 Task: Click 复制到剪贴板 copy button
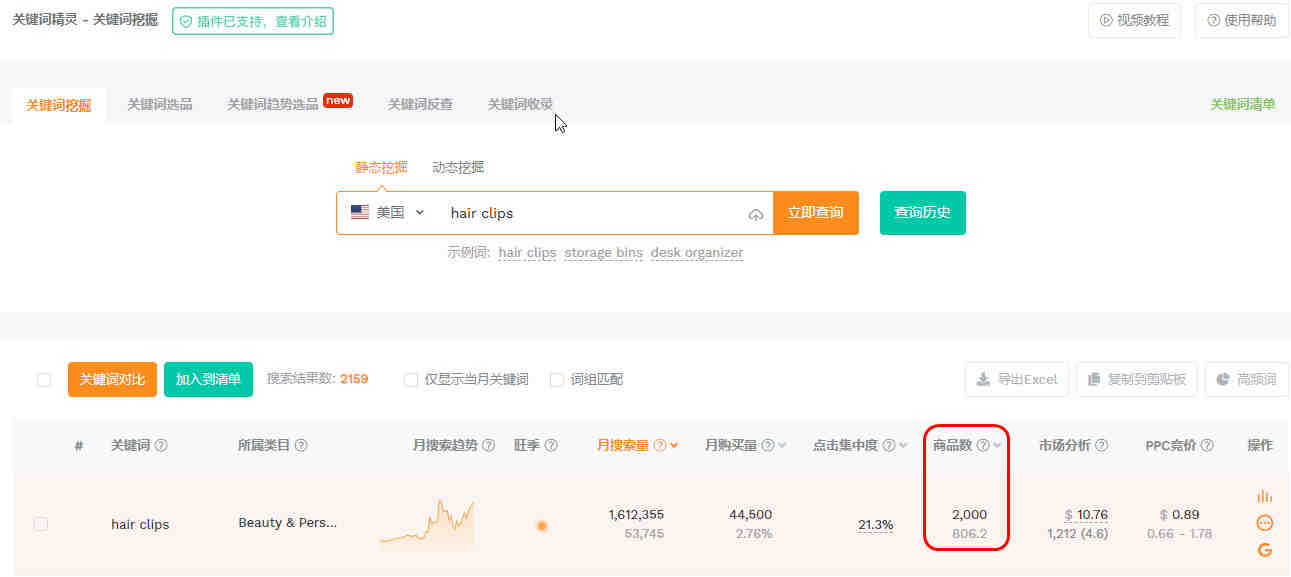(1137, 379)
